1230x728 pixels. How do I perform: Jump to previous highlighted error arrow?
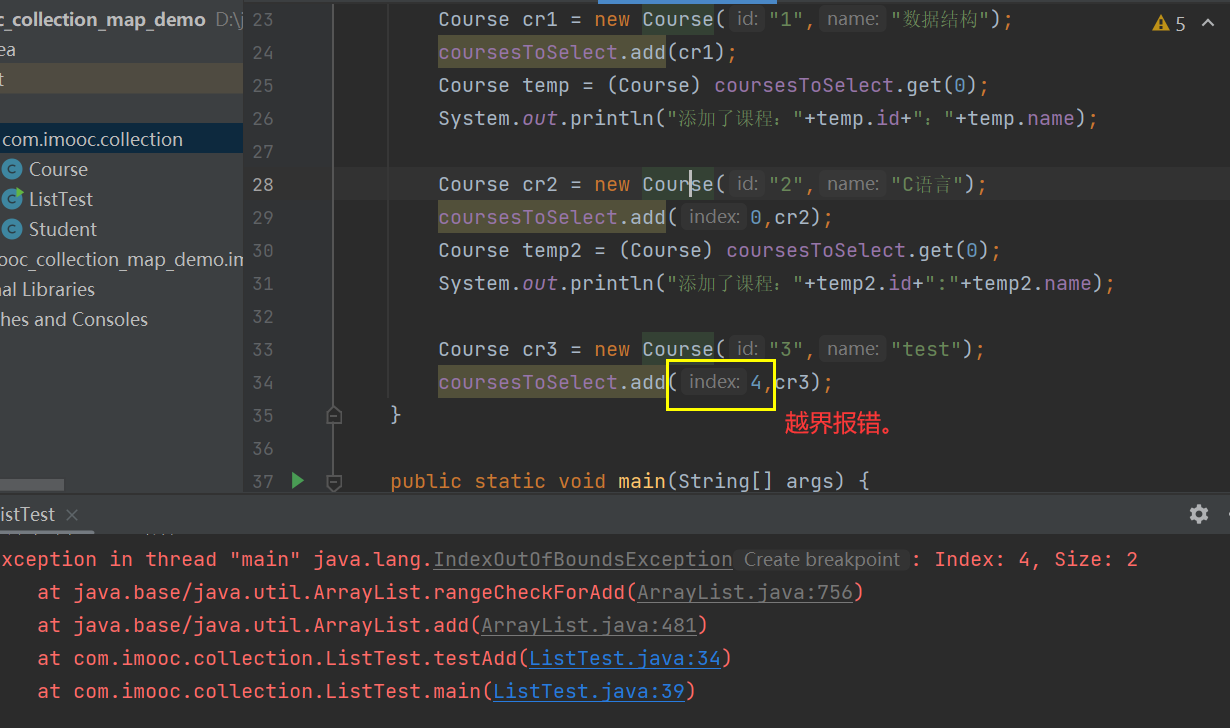[1208, 24]
